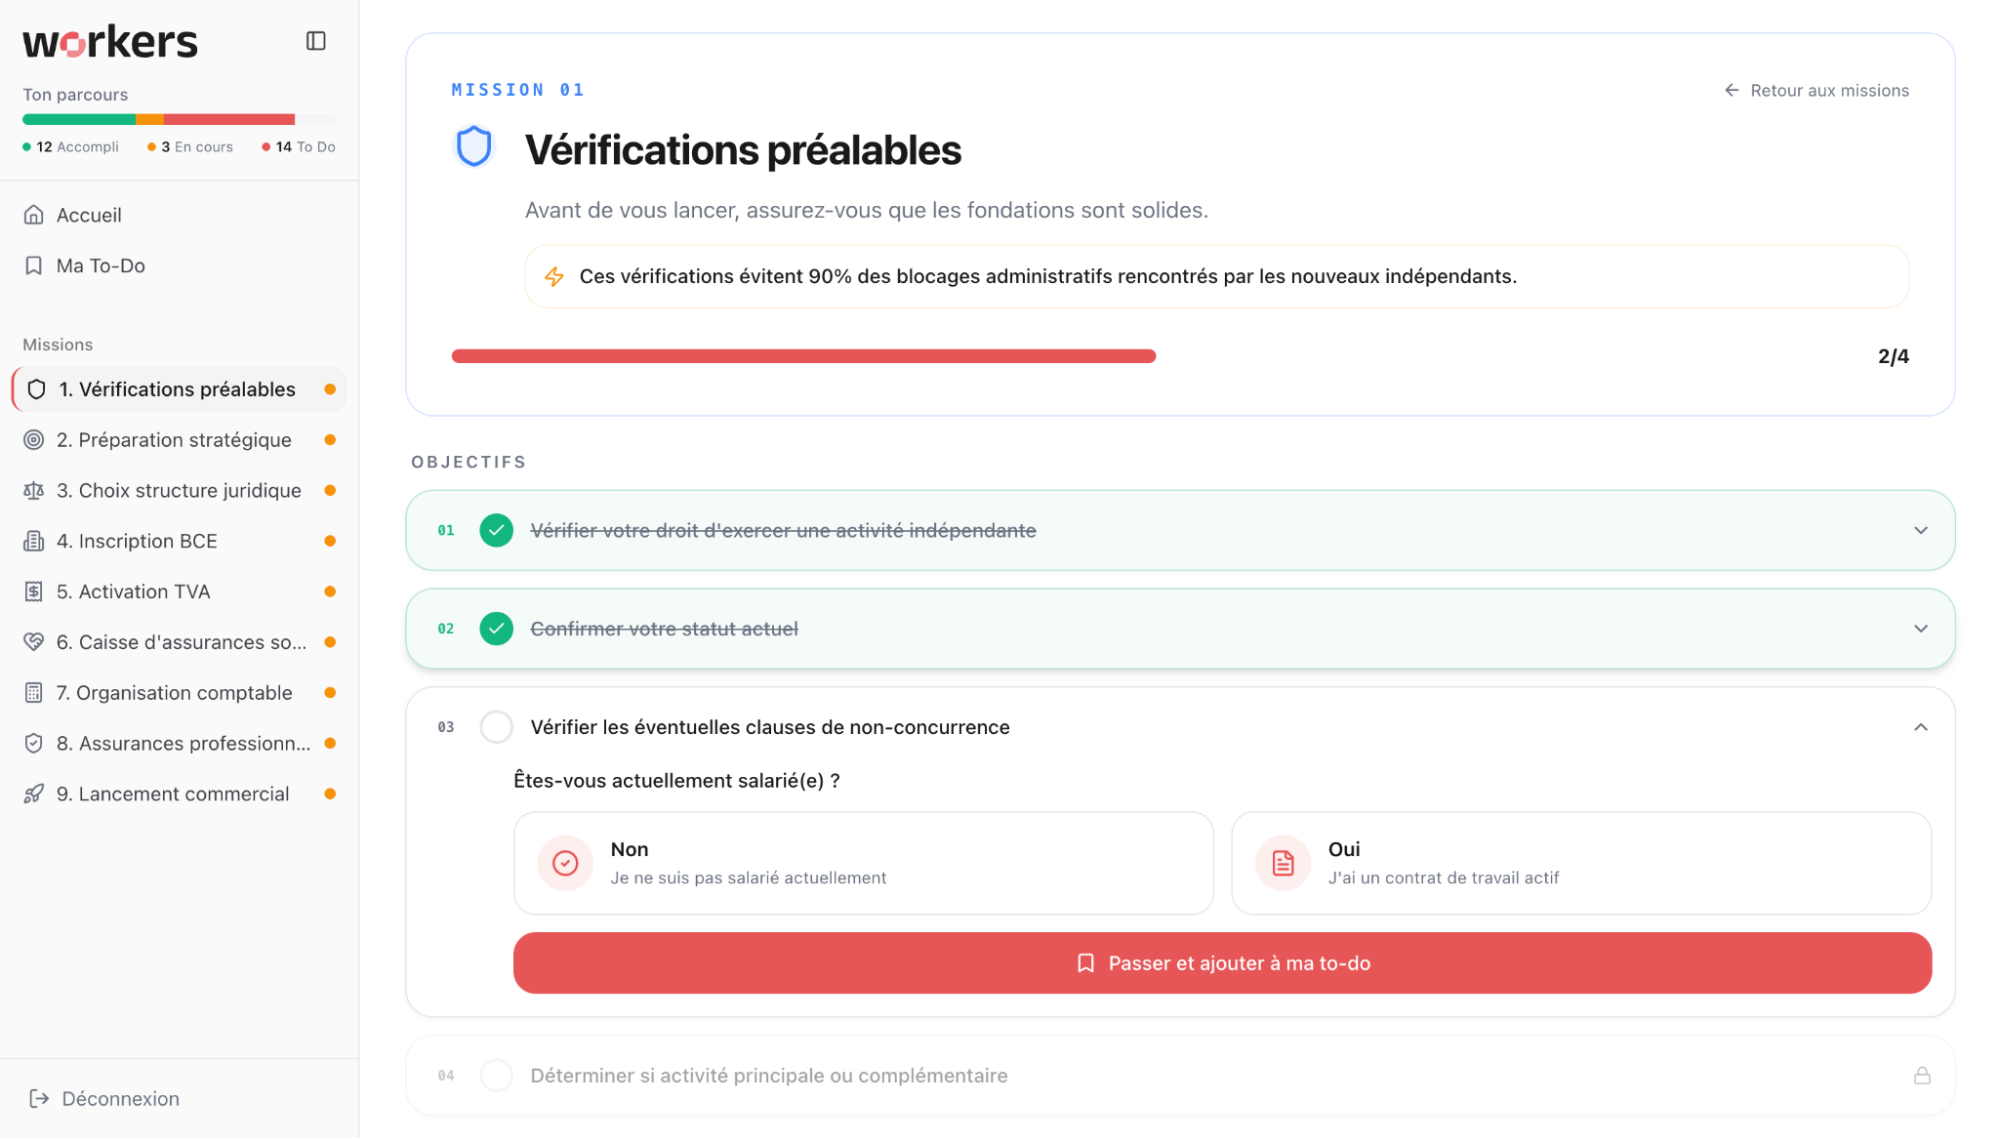Image resolution: width=1999 pixels, height=1139 pixels.
Task: Click the red mission progress bar
Action: click(x=803, y=356)
